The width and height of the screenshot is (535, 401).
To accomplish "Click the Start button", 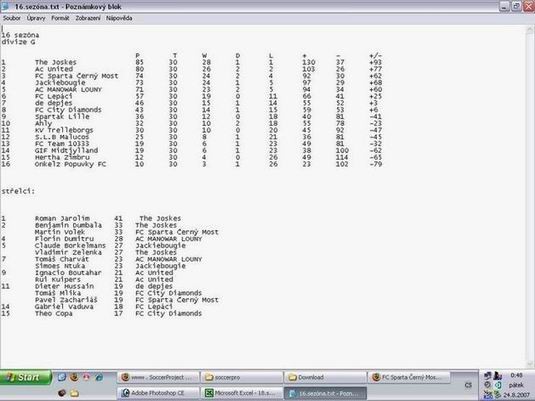I will [x=25, y=377].
